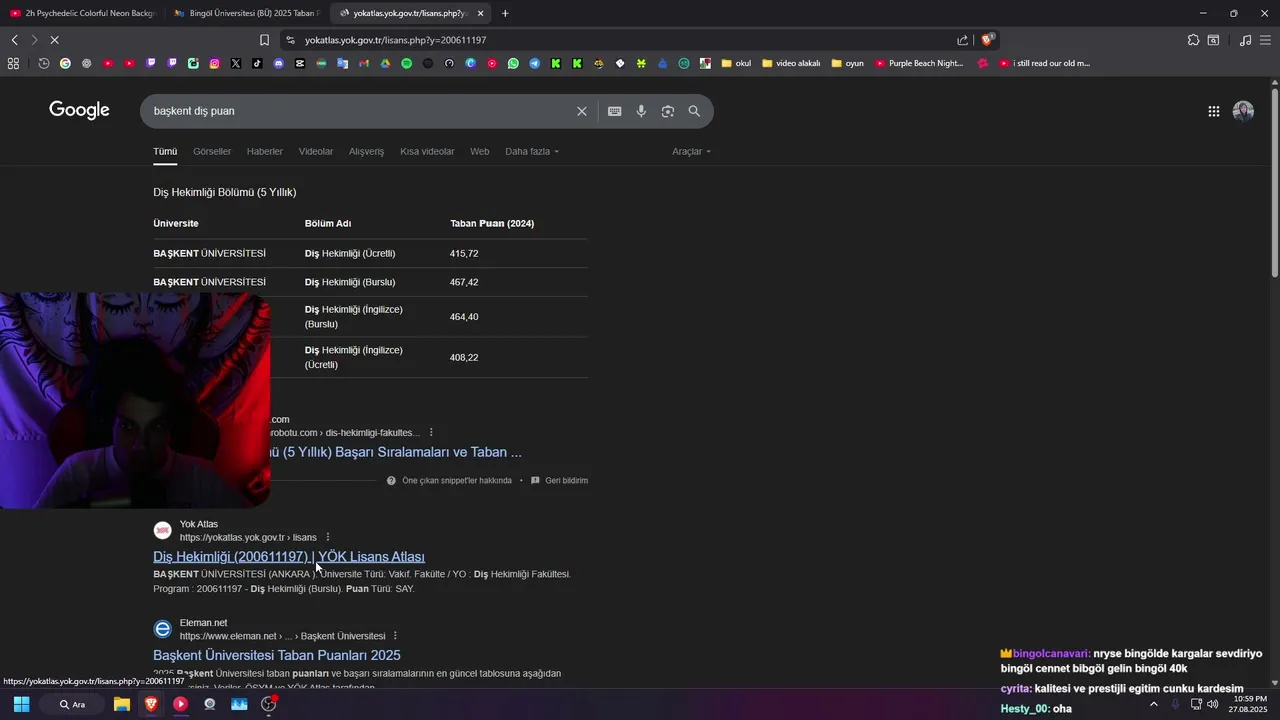
Task: Open the Google account avatar
Action: 1243,111
